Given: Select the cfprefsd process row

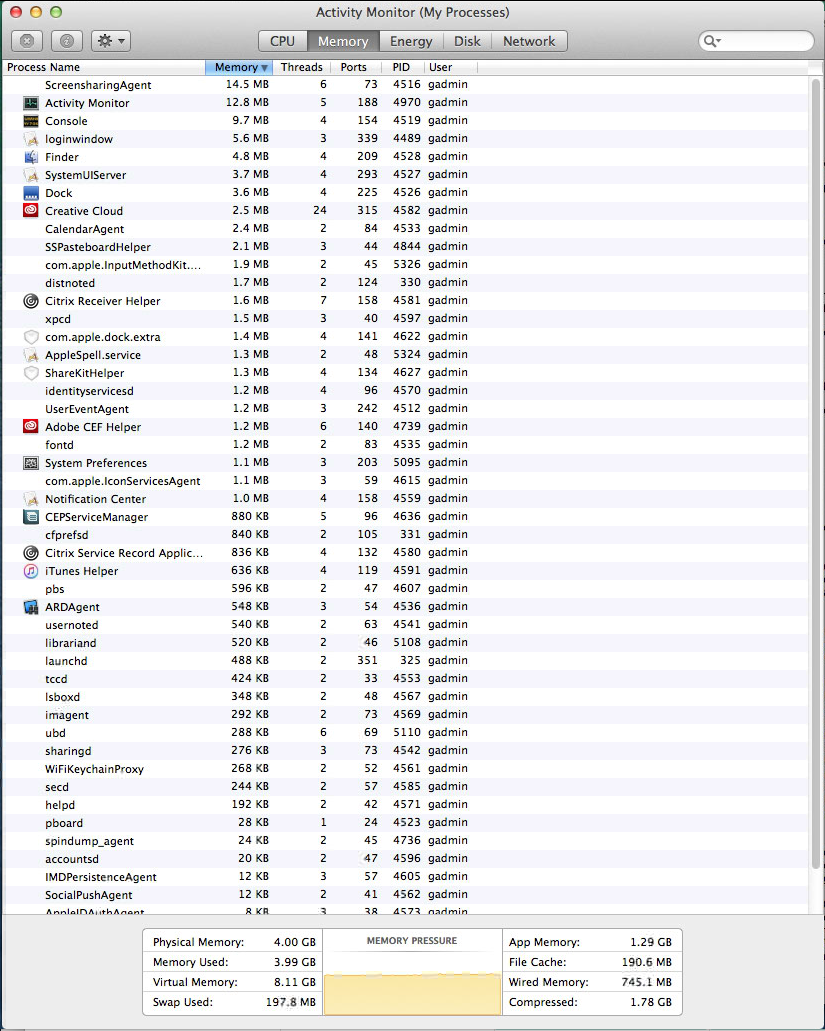Looking at the screenshot, I should pos(406,535).
